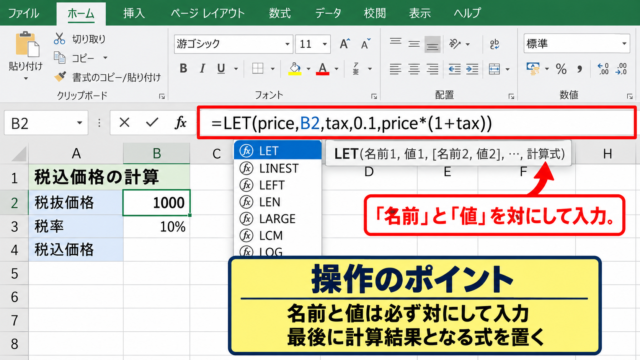Open the フォント group dialog launcher
Image resolution: width=640 pixels, height=360 pixels.
374,96
